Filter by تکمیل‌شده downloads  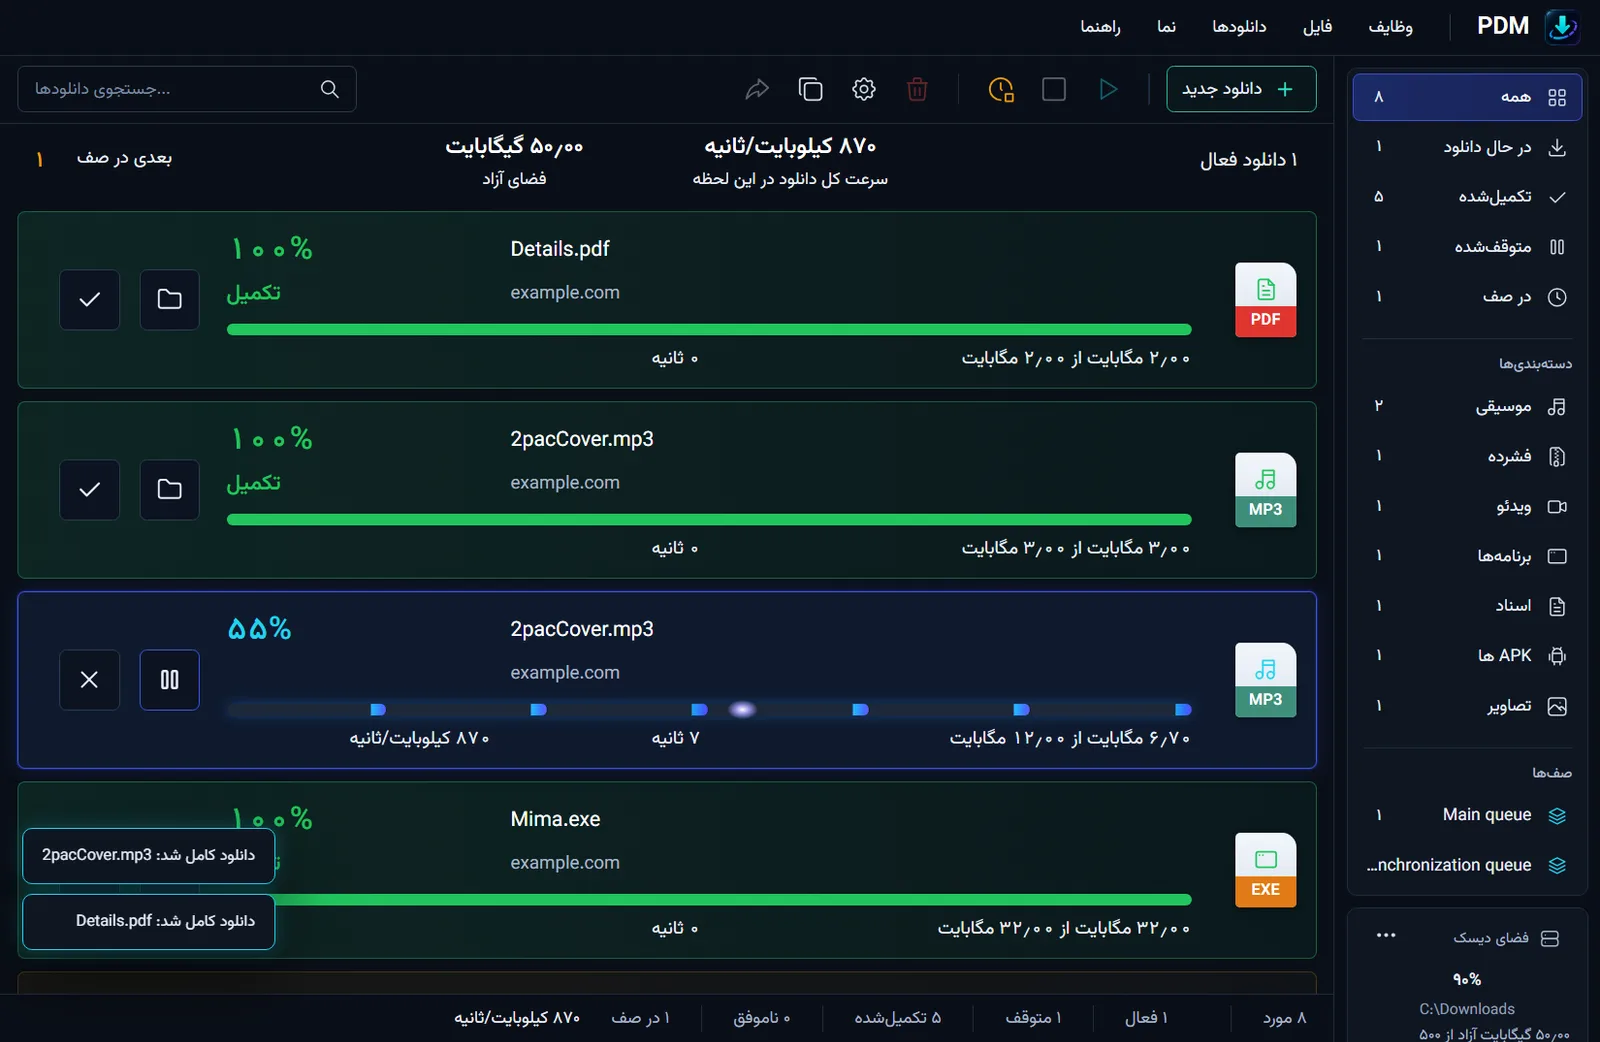tap(1467, 197)
